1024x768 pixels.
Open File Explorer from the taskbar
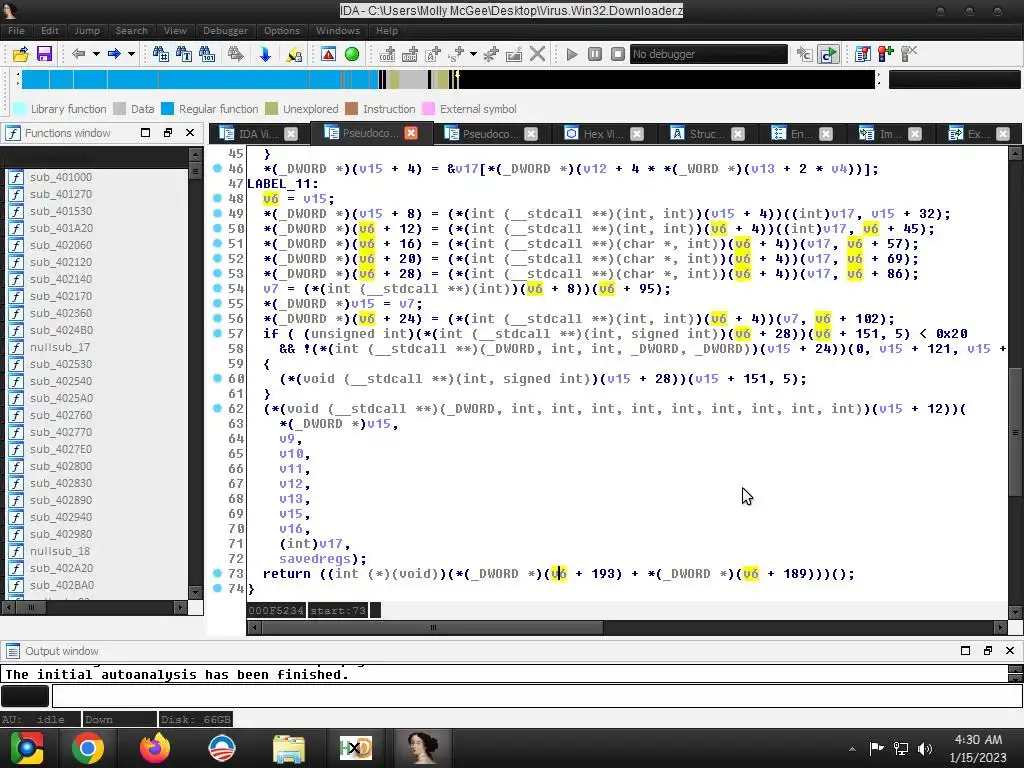[x=288, y=748]
